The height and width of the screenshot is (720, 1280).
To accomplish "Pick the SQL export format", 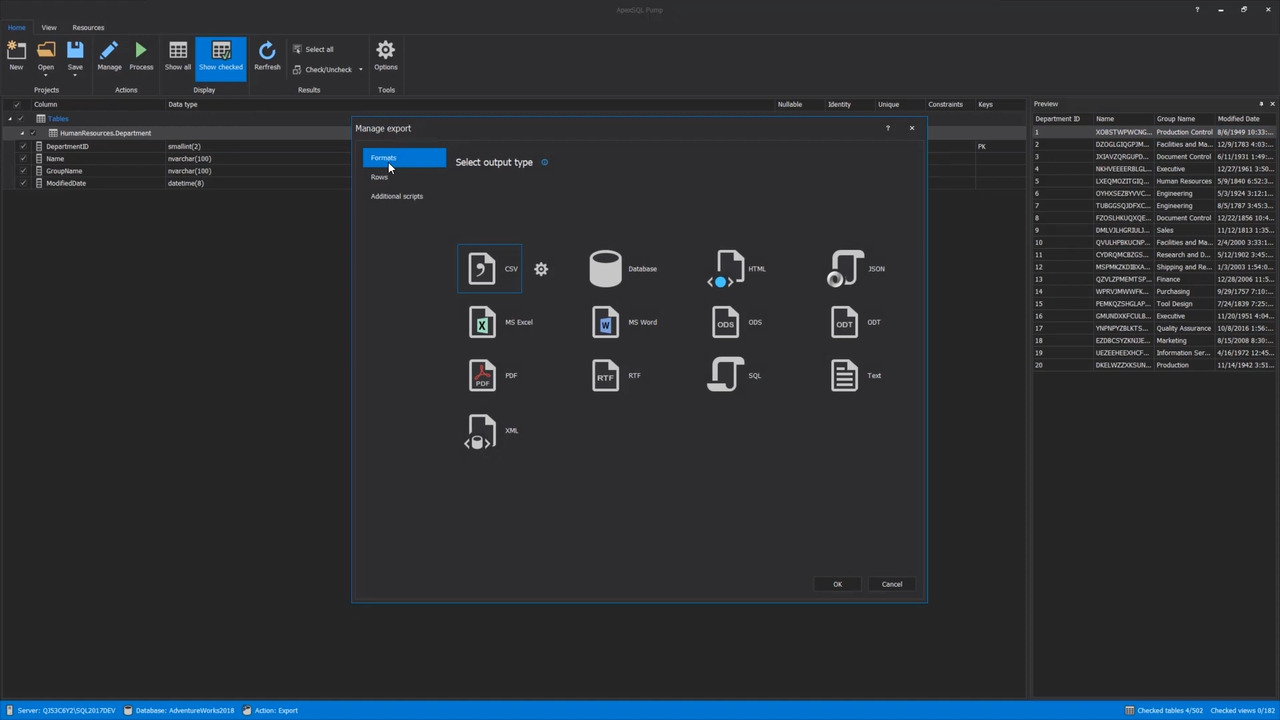I will tap(726, 375).
